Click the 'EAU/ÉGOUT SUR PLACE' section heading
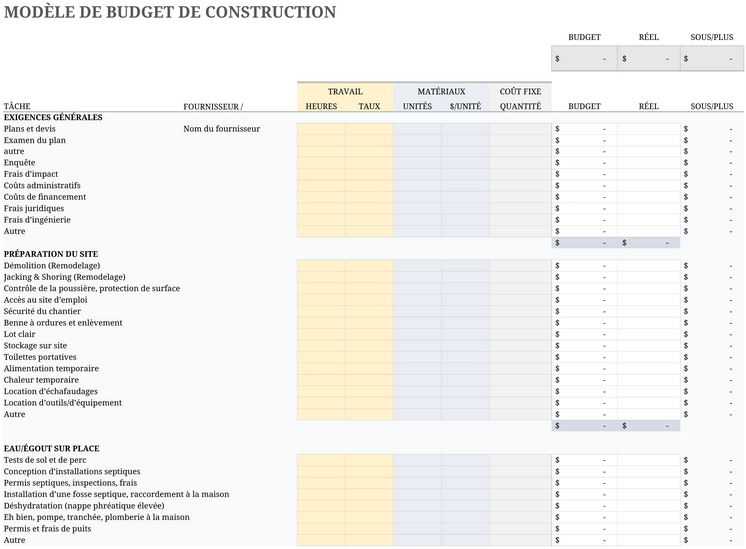Screen dimensions: 746x549 coord(51,449)
